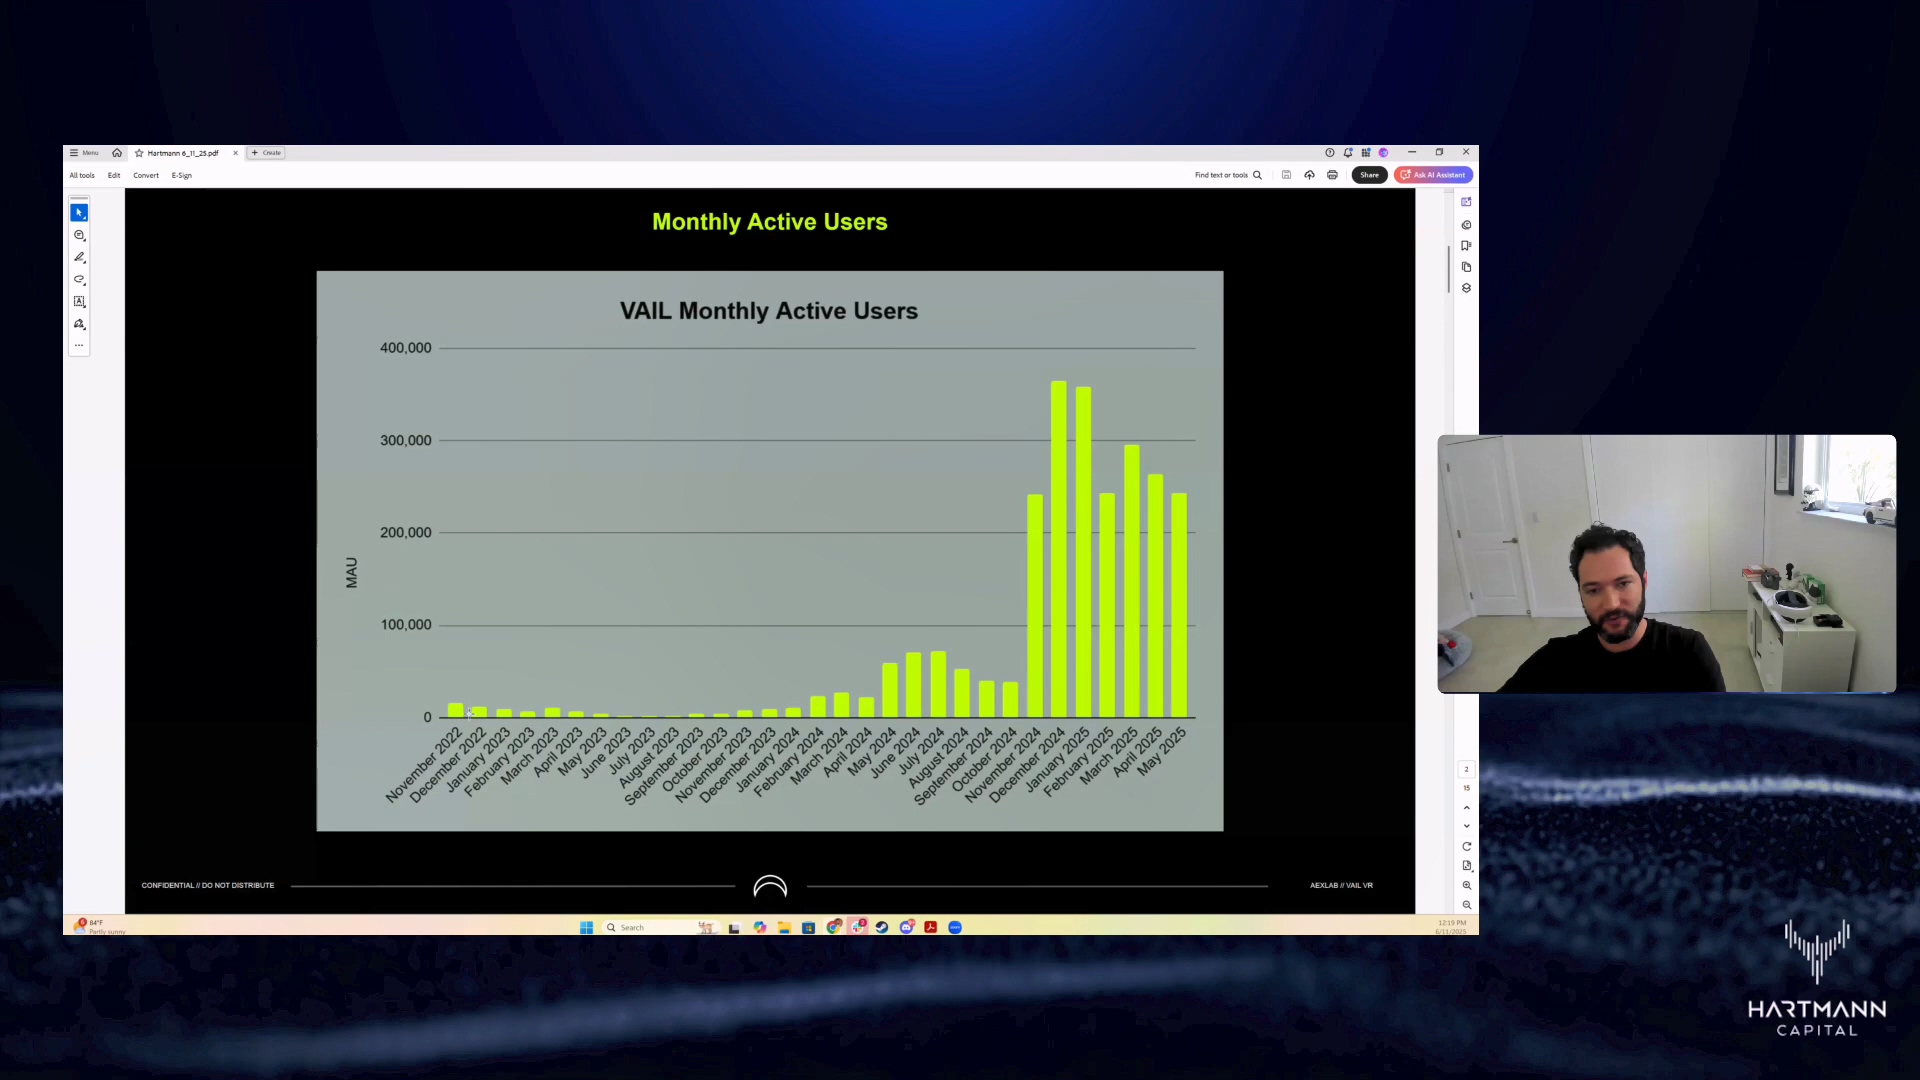This screenshot has width=1920, height=1080.
Task: Click "VAIL Monthly Active Users" chart title
Action: point(768,311)
